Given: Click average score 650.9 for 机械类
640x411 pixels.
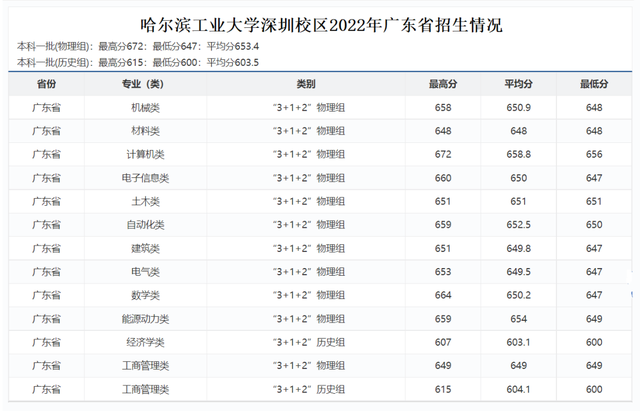Looking at the screenshot, I should coord(518,108).
